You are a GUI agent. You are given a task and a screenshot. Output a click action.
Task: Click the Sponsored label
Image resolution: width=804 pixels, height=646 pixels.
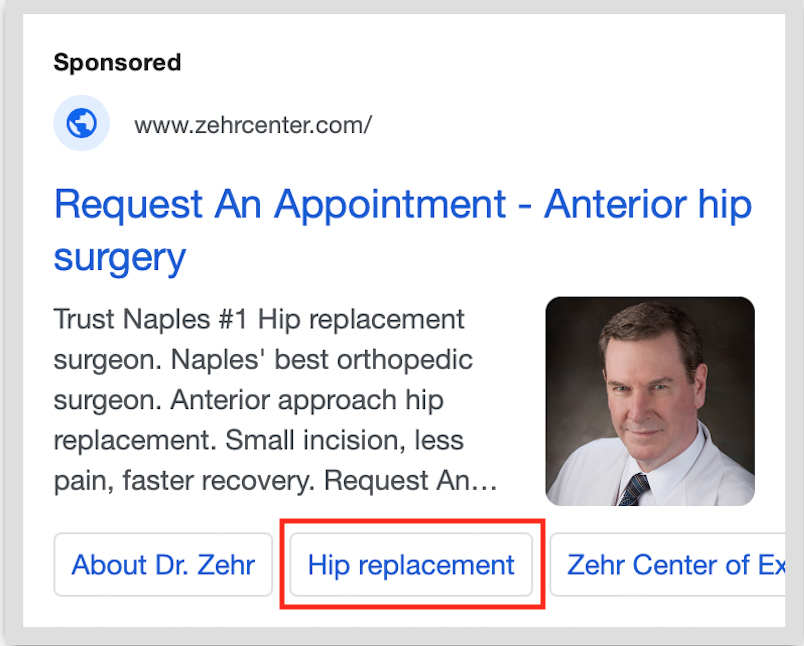117,62
